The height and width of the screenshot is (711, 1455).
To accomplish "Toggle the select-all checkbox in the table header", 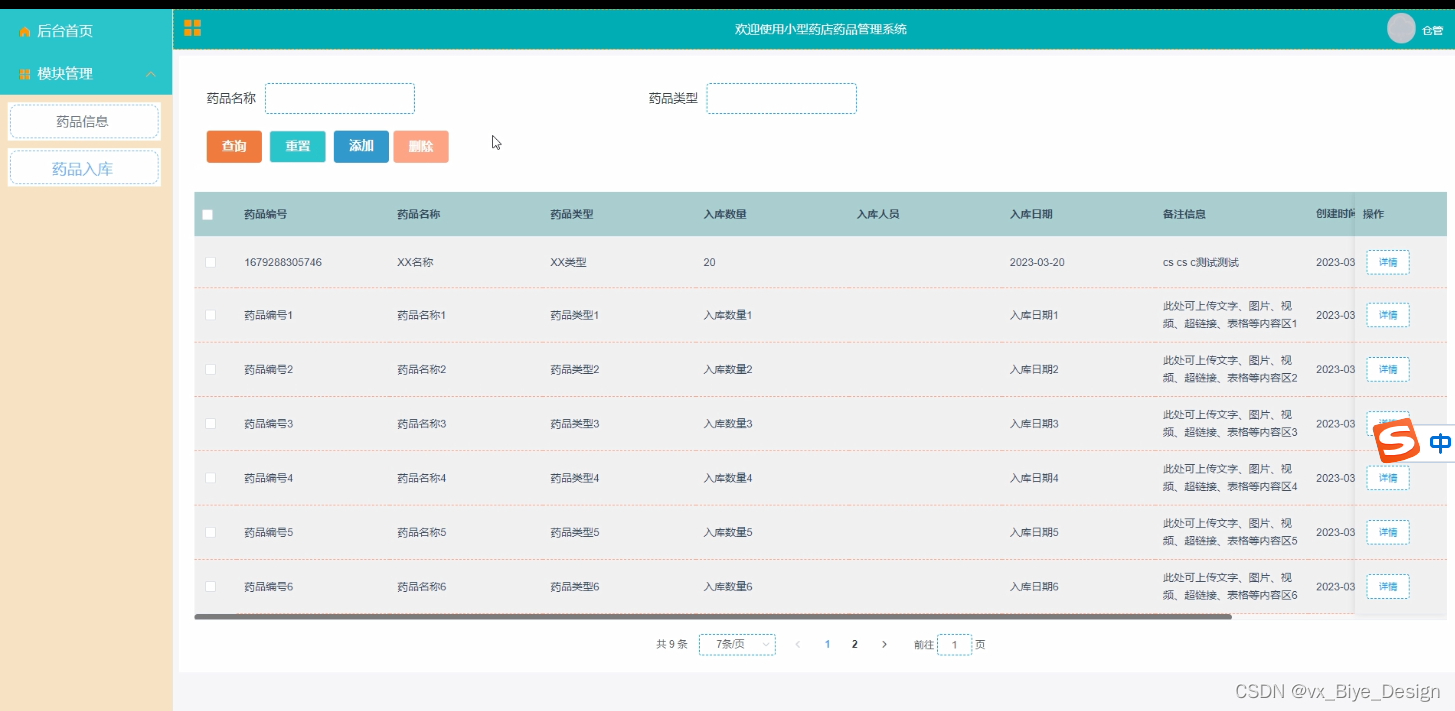I will click(208, 214).
